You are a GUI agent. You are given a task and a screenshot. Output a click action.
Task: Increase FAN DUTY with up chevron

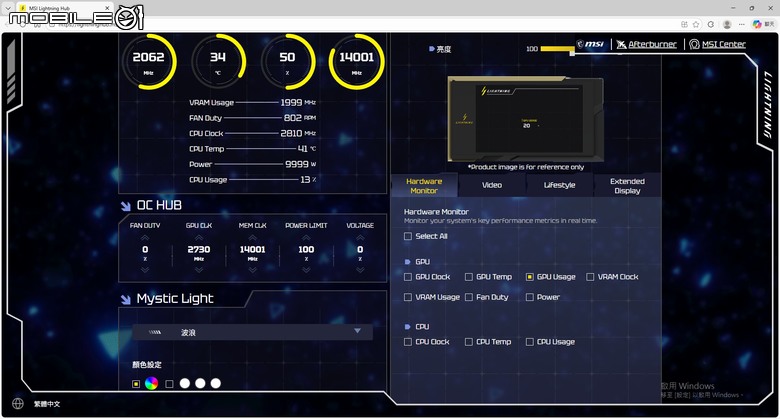click(145, 237)
